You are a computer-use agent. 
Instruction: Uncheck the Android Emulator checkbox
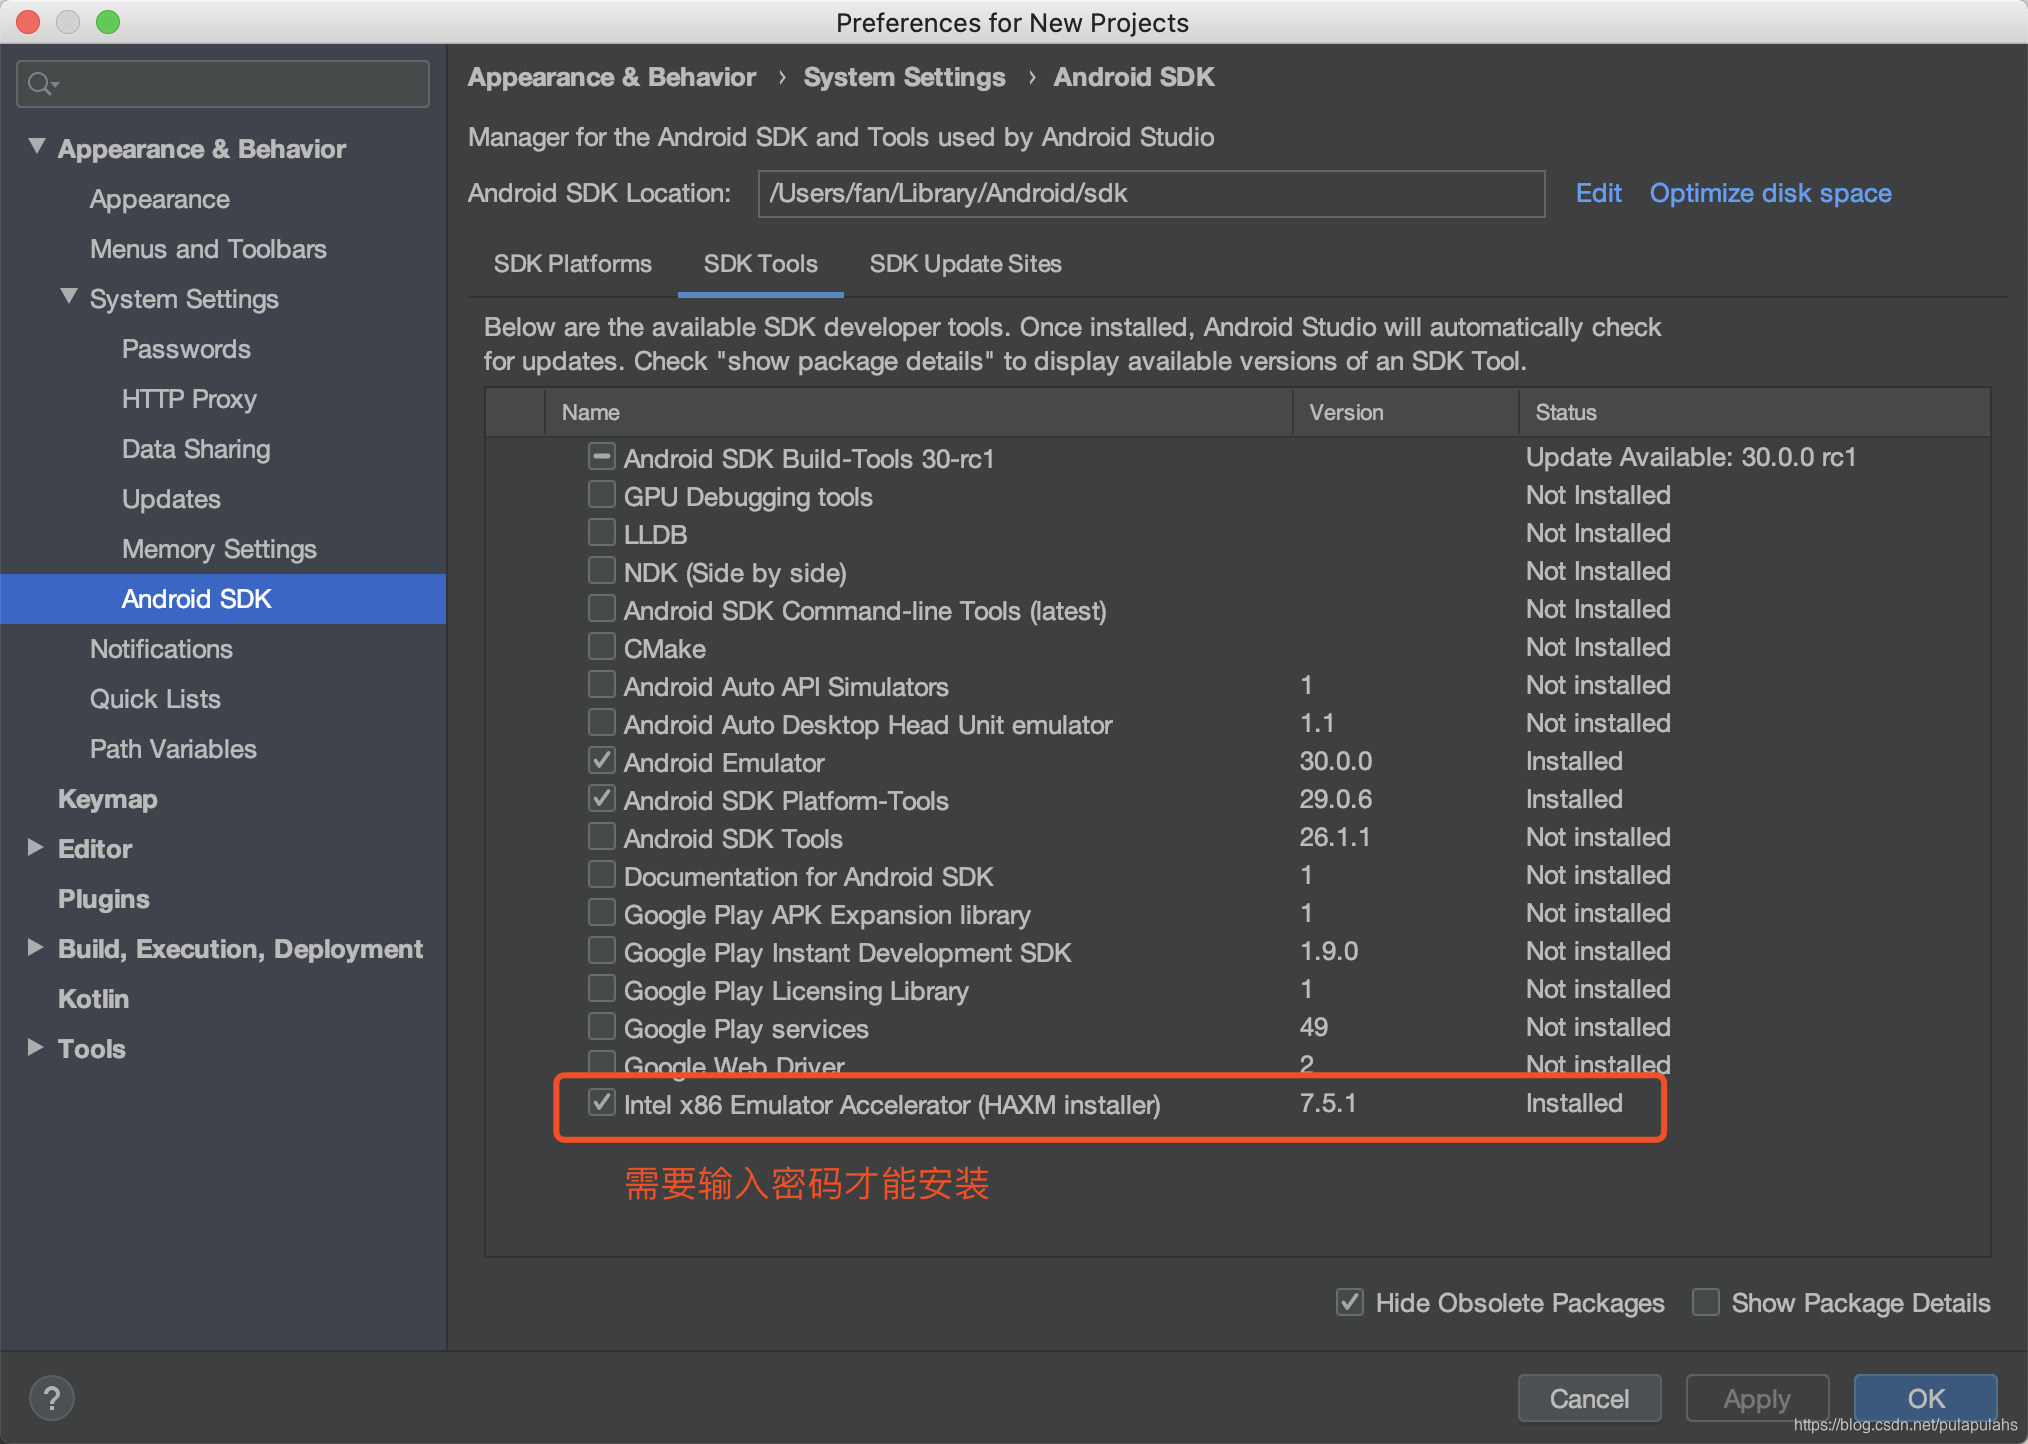[601, 761]
